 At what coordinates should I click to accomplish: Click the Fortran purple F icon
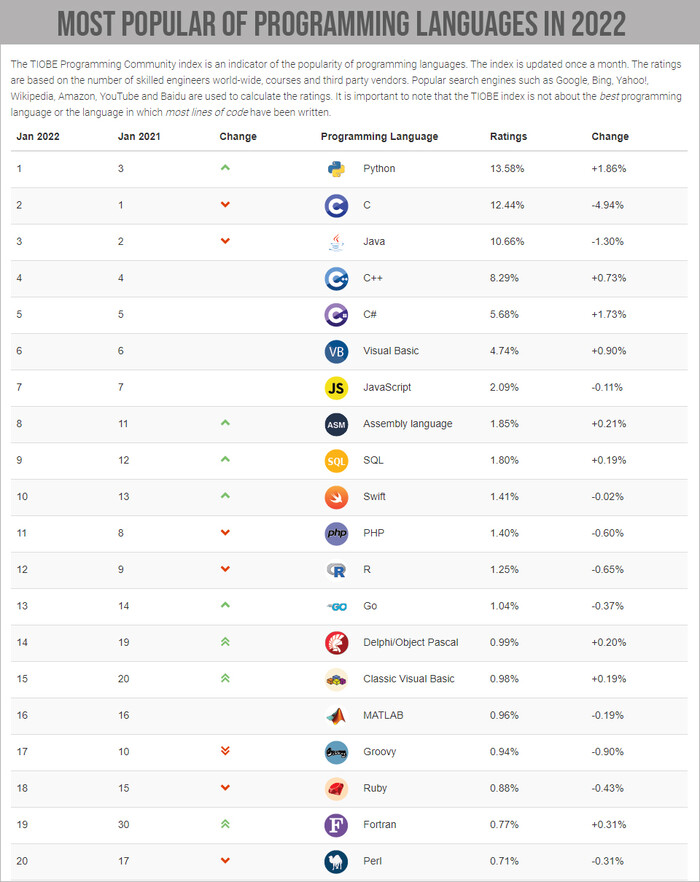tap(336, 825)
